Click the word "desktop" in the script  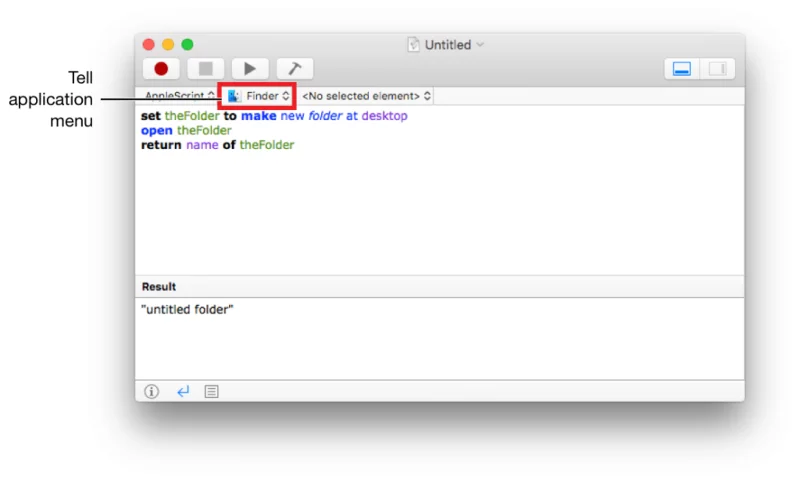(385, 116)
